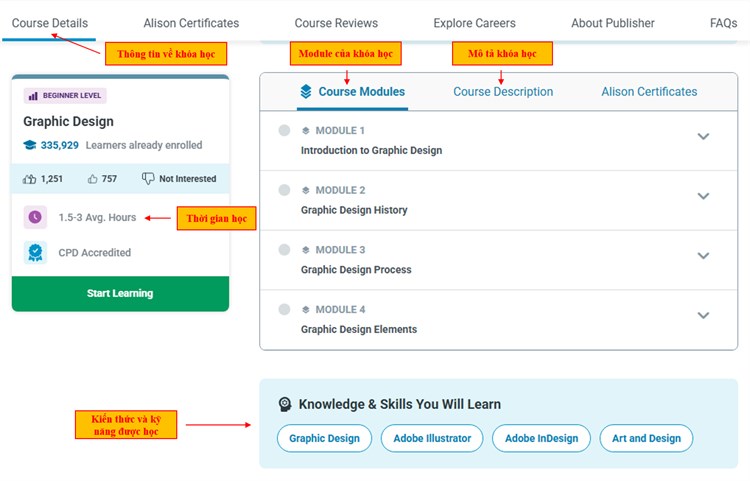Switch to the Course Description tab
Viewport: 750px width, 481px height.
point(503,92)
